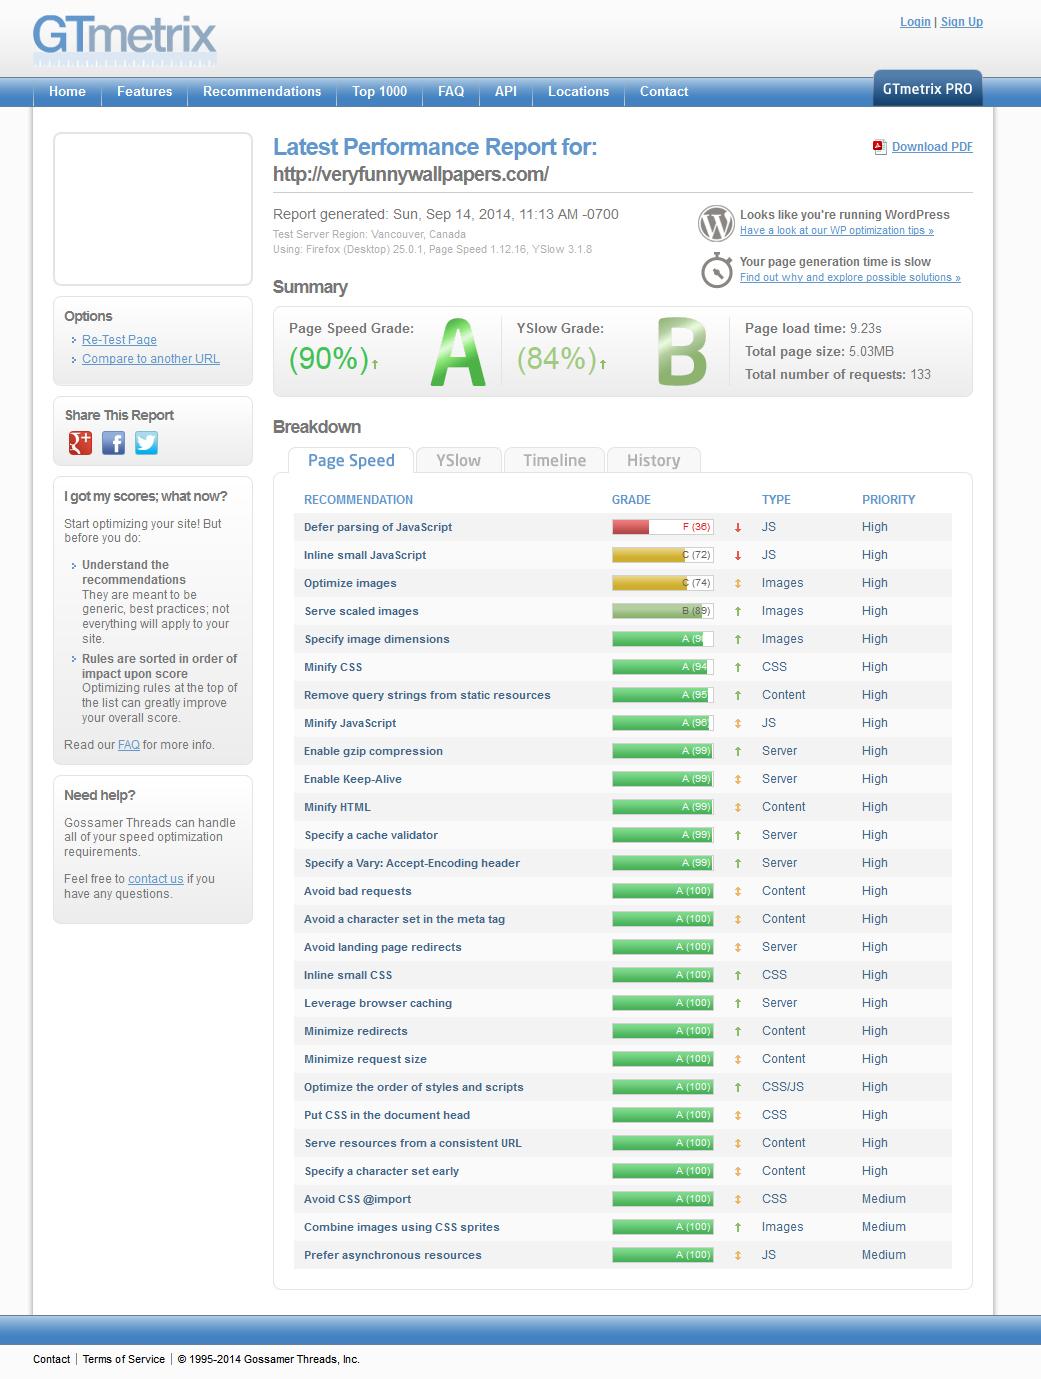Open Compare to another URL link
This screenshot has height=1379, width=1041.
point(150,359)
